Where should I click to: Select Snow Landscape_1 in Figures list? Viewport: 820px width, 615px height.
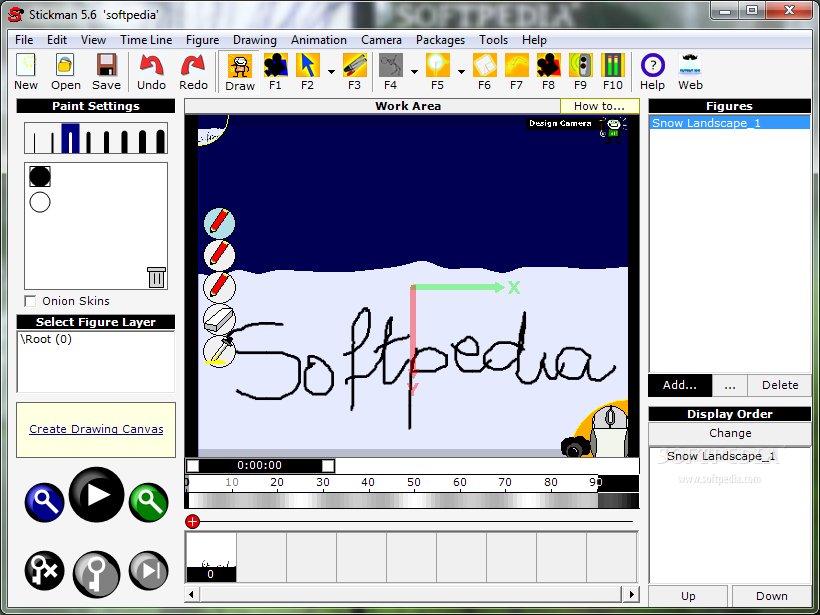(730, 123)
